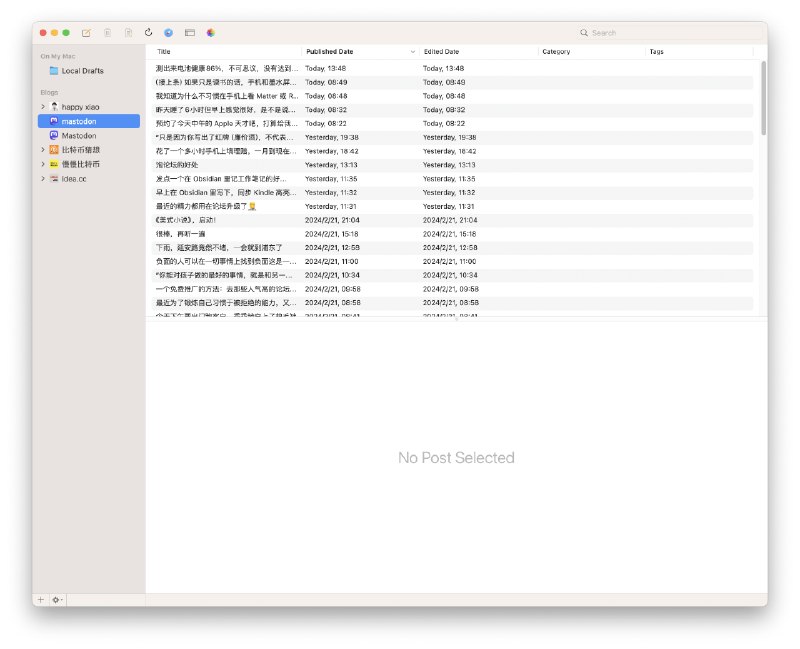Select the Local Drafts folder

(x=81, y=71)
